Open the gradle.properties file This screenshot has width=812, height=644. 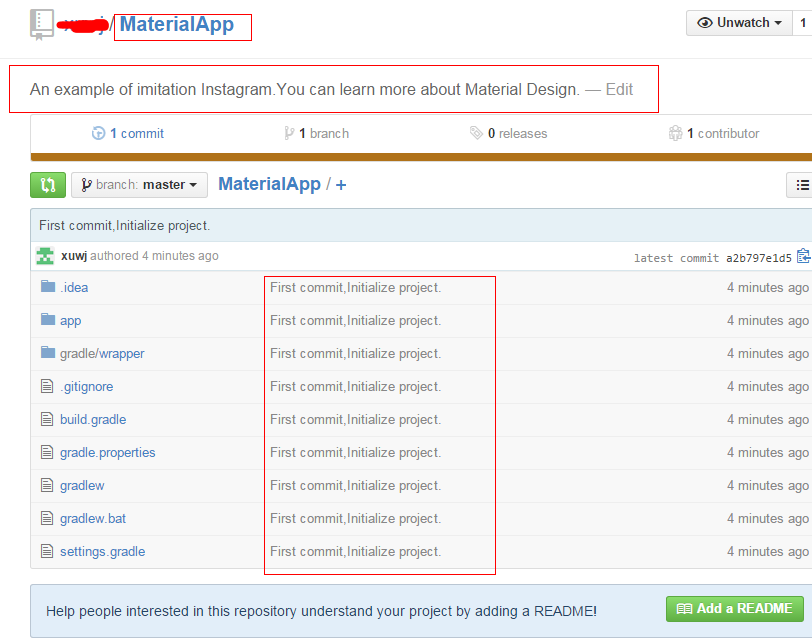(x=107, y=453)
